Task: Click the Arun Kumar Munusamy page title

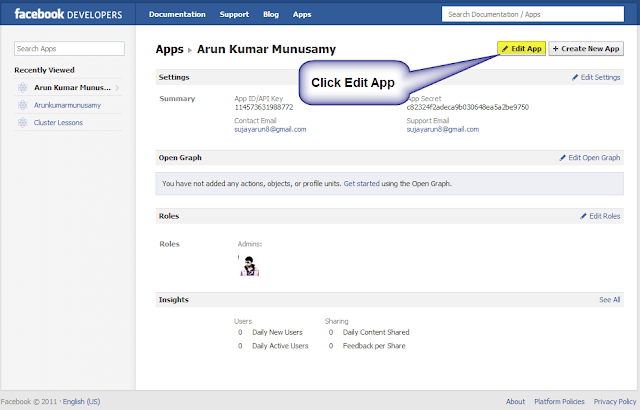Action: 266,49
